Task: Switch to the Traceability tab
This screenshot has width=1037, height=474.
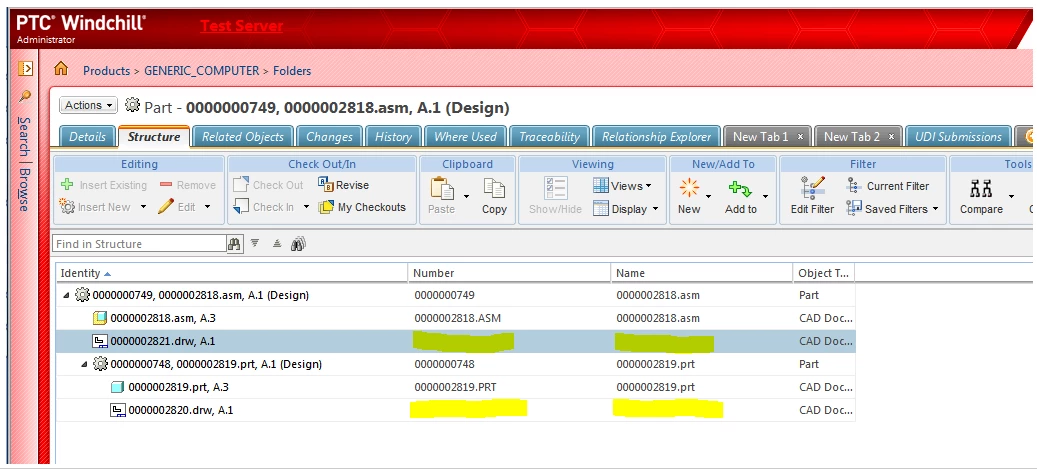Action: pyautogui.click(x=549, y=137)
